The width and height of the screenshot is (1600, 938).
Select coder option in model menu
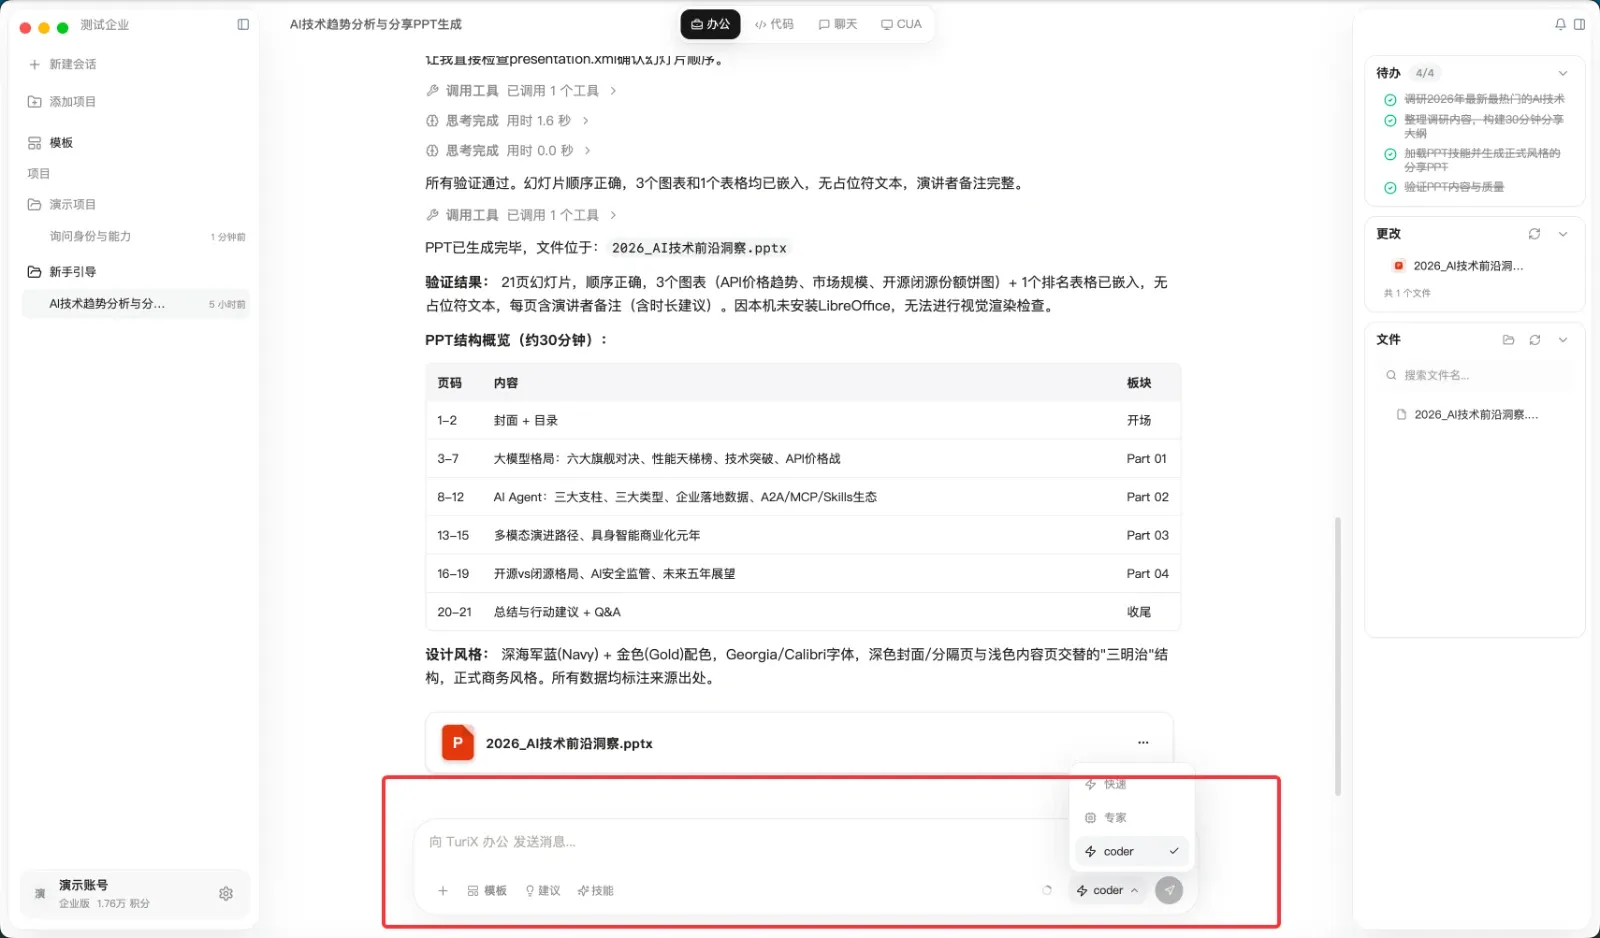[x=1132, y=852]
